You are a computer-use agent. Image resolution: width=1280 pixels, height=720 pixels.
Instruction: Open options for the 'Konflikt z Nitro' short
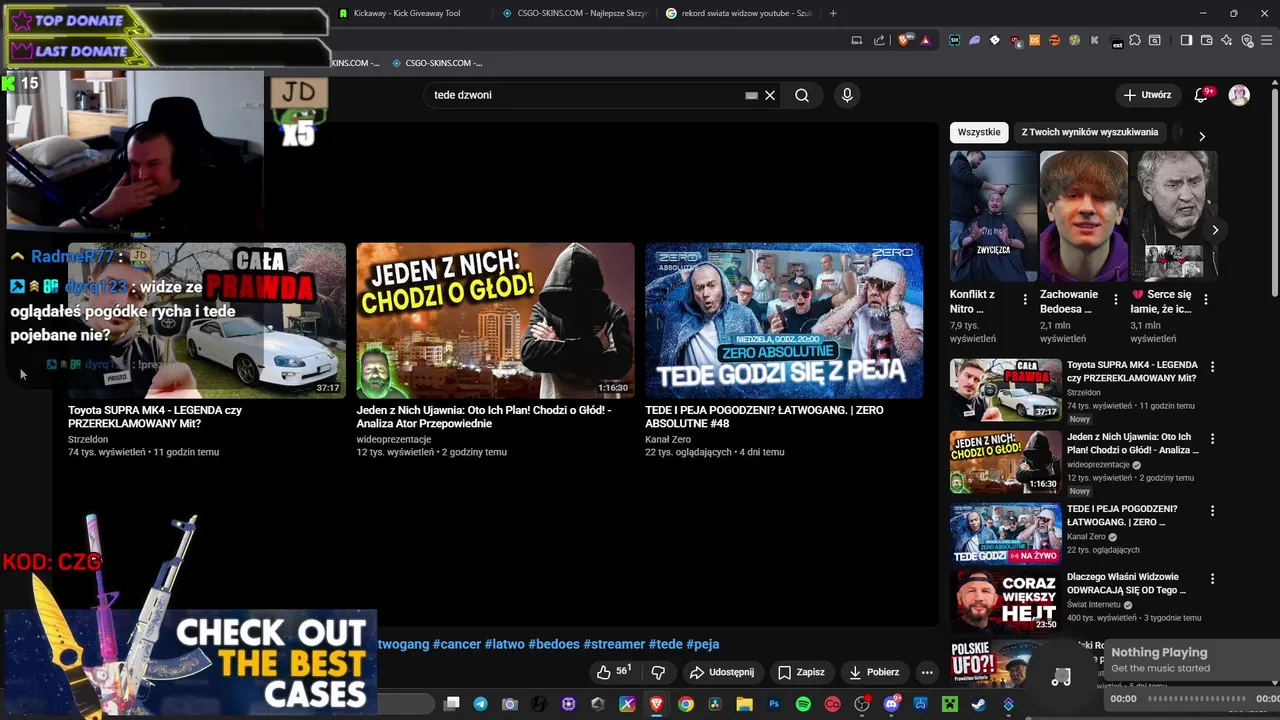pyautogui.click(x=1025, y=299)
